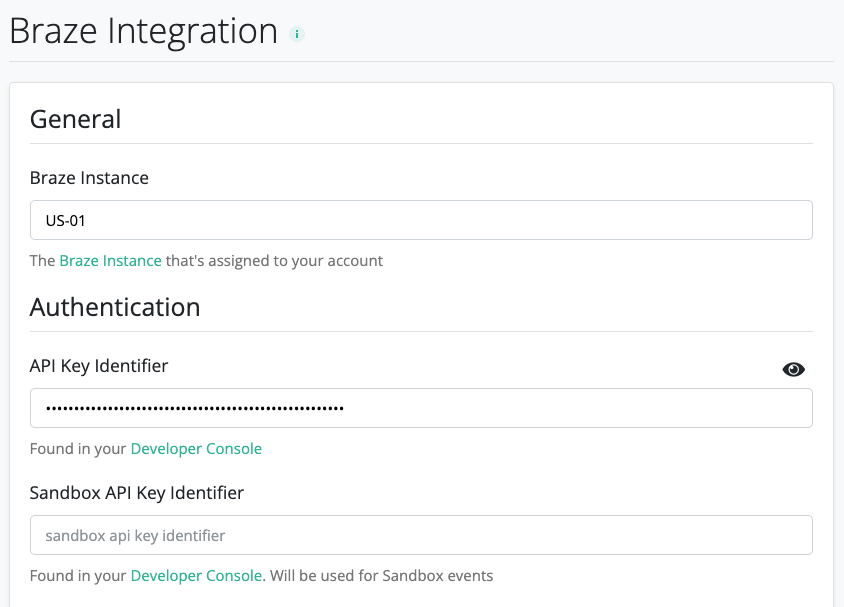Viewport: 844px width, 607px height.
Task: Click the "General" section heading
Action: tap(75, 119)
